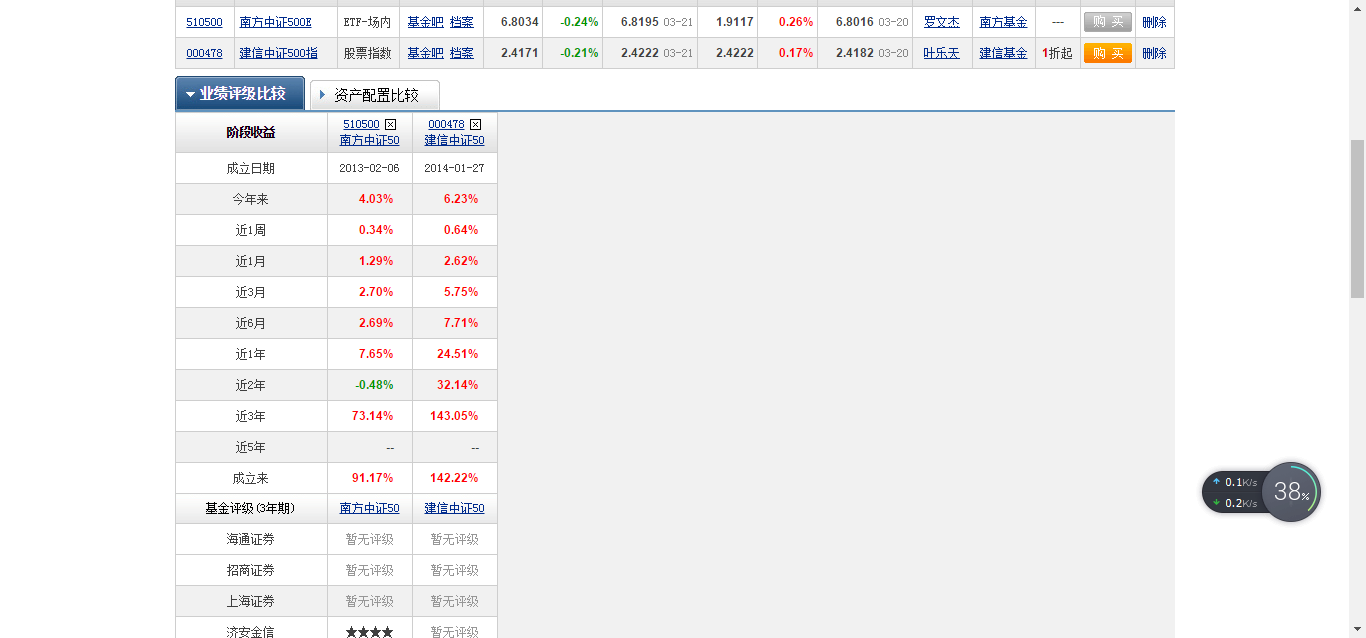
Task: Click the circular 38% progress indicator
Action: [x=1291, y=491]
